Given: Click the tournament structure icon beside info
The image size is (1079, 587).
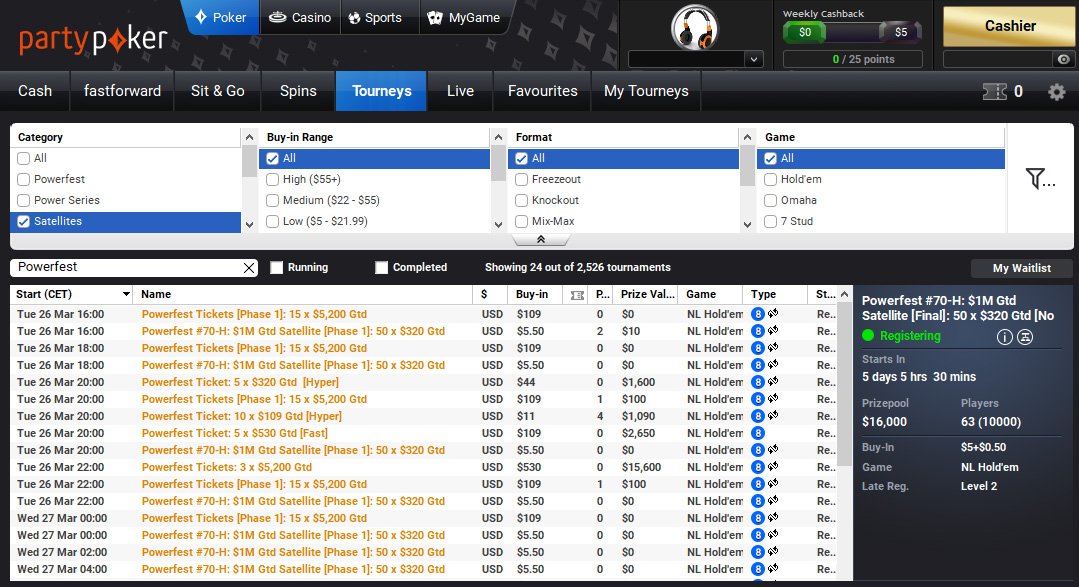Looking at the screenshot, I should 1025,337.
